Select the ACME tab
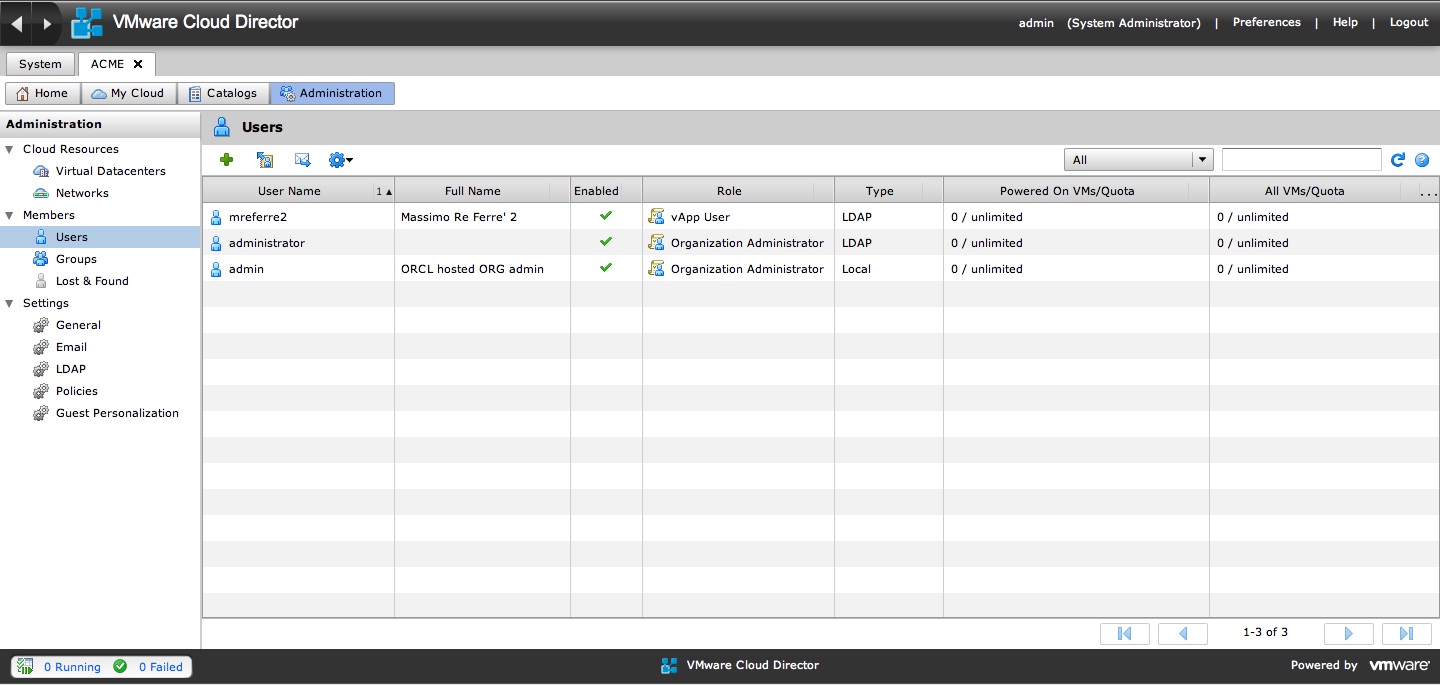 tap(108, 64)
